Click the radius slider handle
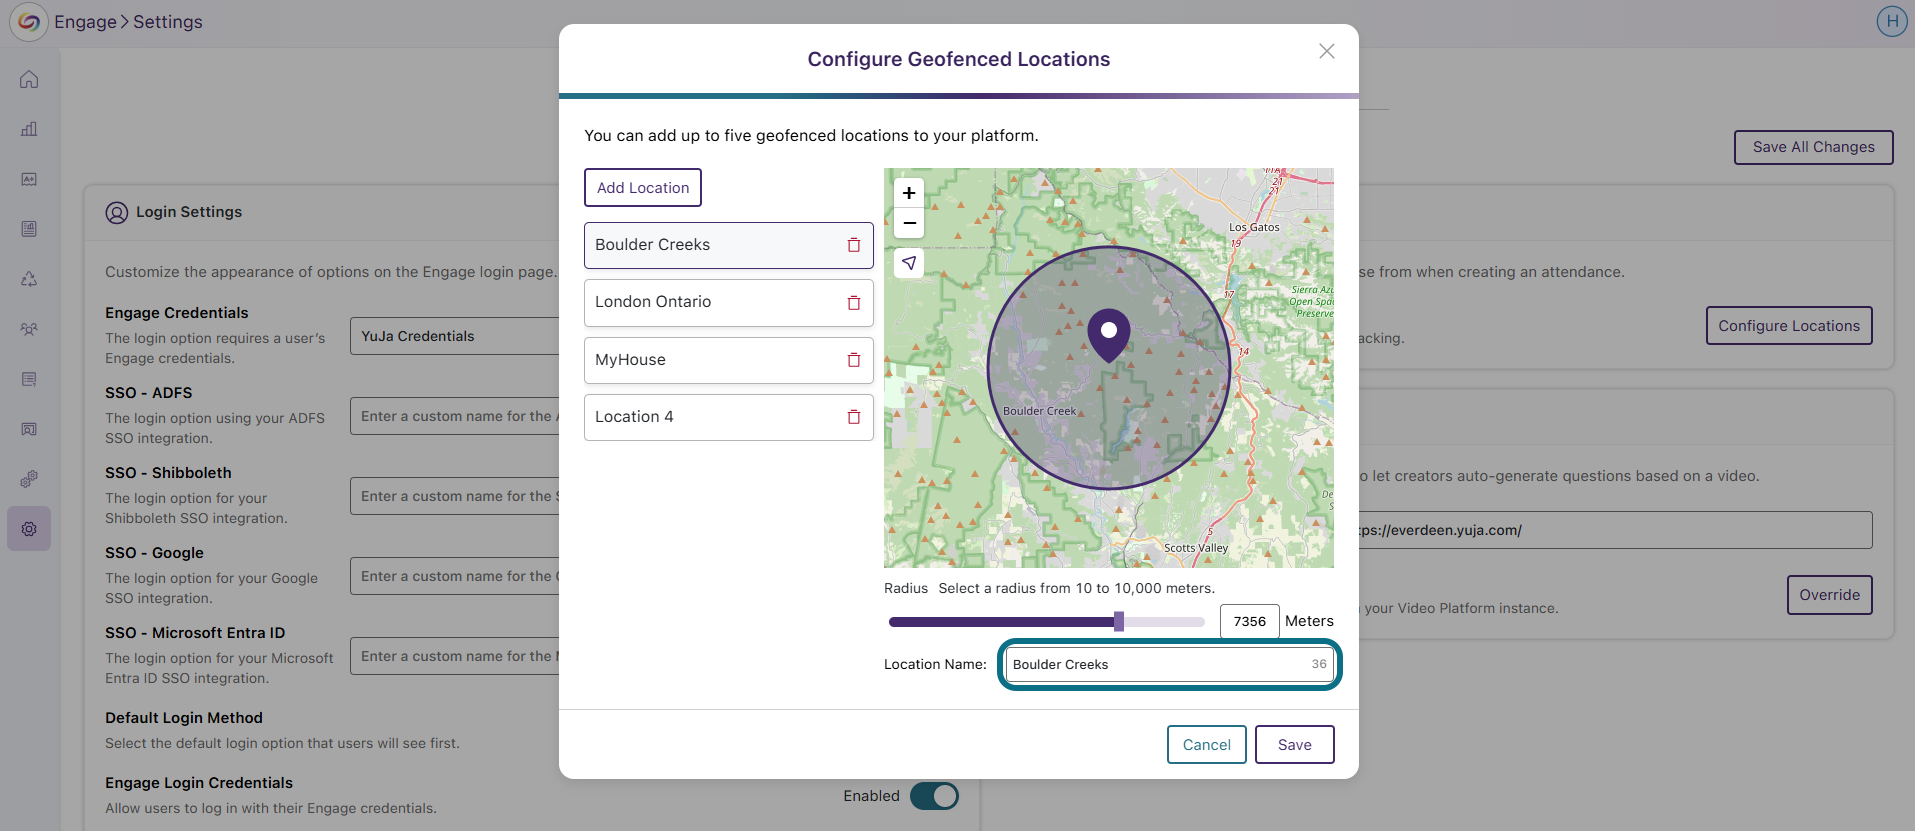 [x=1119, y=622]
